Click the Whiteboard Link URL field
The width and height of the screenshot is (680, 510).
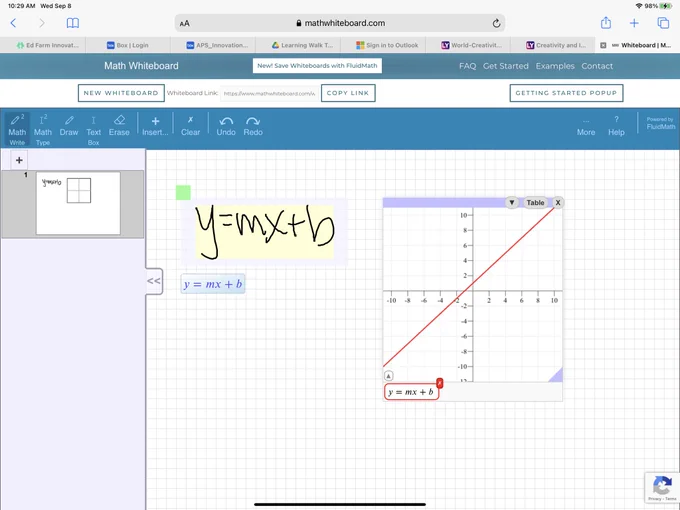point(269,93)
